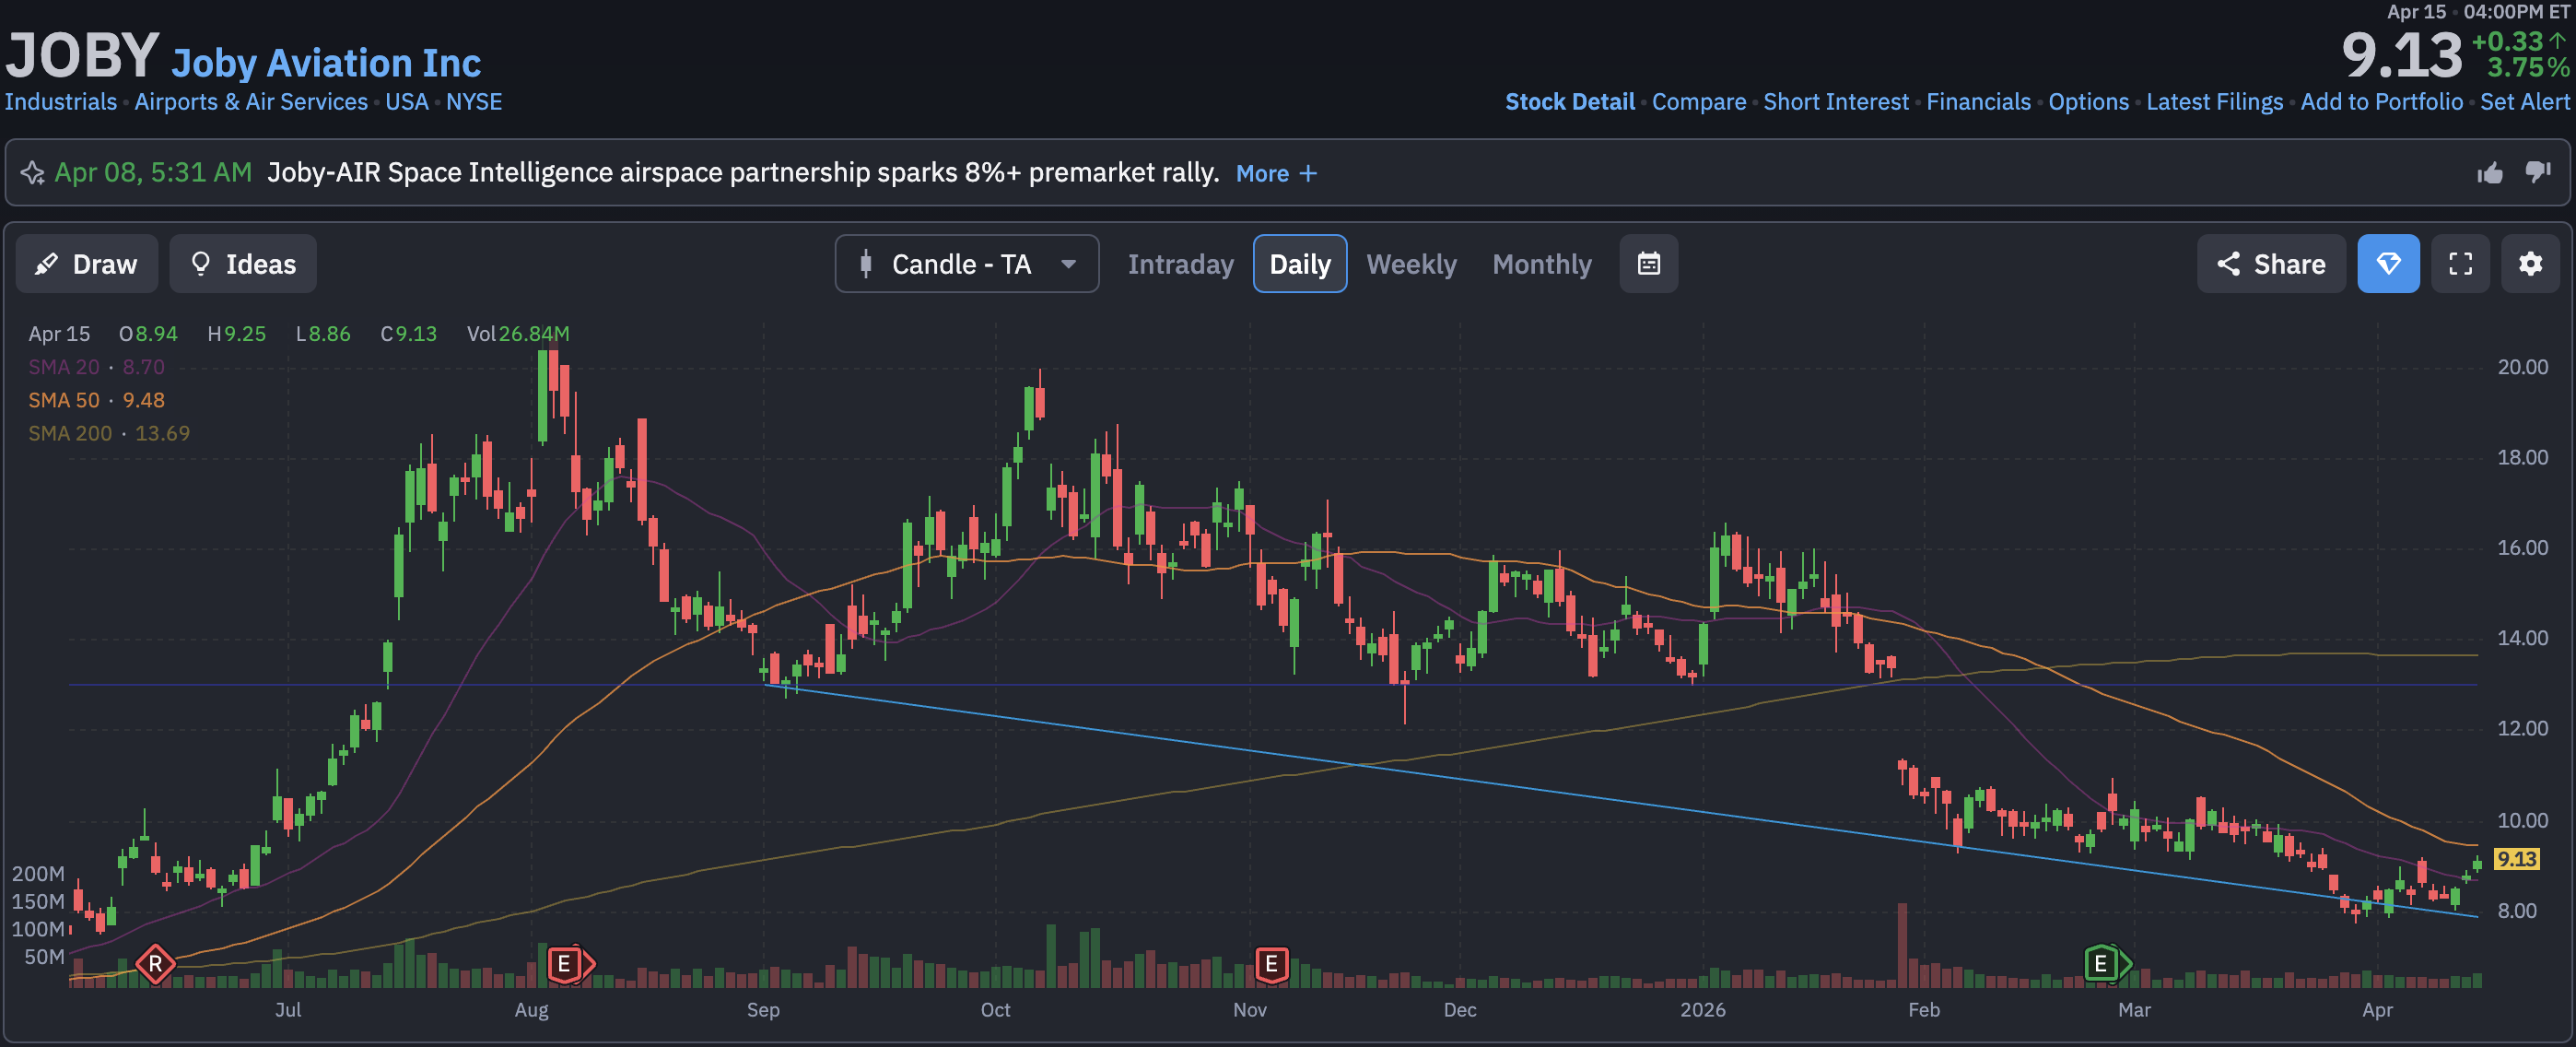This screenshot has height=1047, width=2576.
Task: Open chart settings gear
Action: point(2530,264)
